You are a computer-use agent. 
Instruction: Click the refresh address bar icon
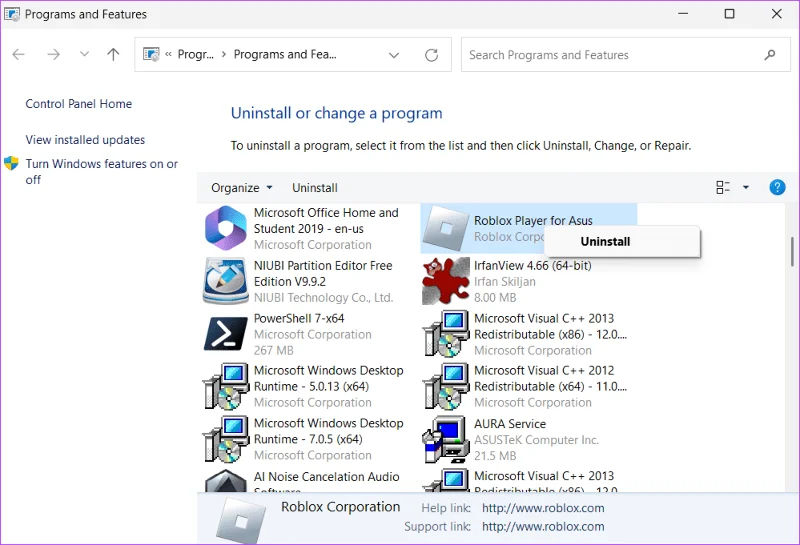[432, 55]
